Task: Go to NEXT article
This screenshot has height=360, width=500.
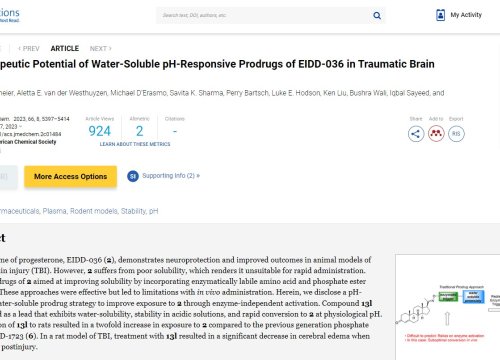Action: tap(100, 49)
